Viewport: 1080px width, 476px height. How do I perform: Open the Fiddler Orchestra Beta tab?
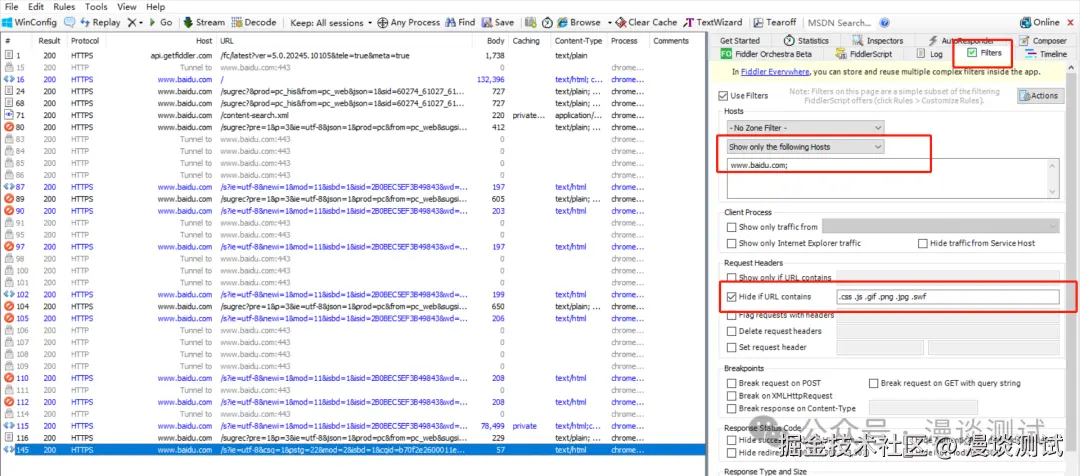point(766,54)
